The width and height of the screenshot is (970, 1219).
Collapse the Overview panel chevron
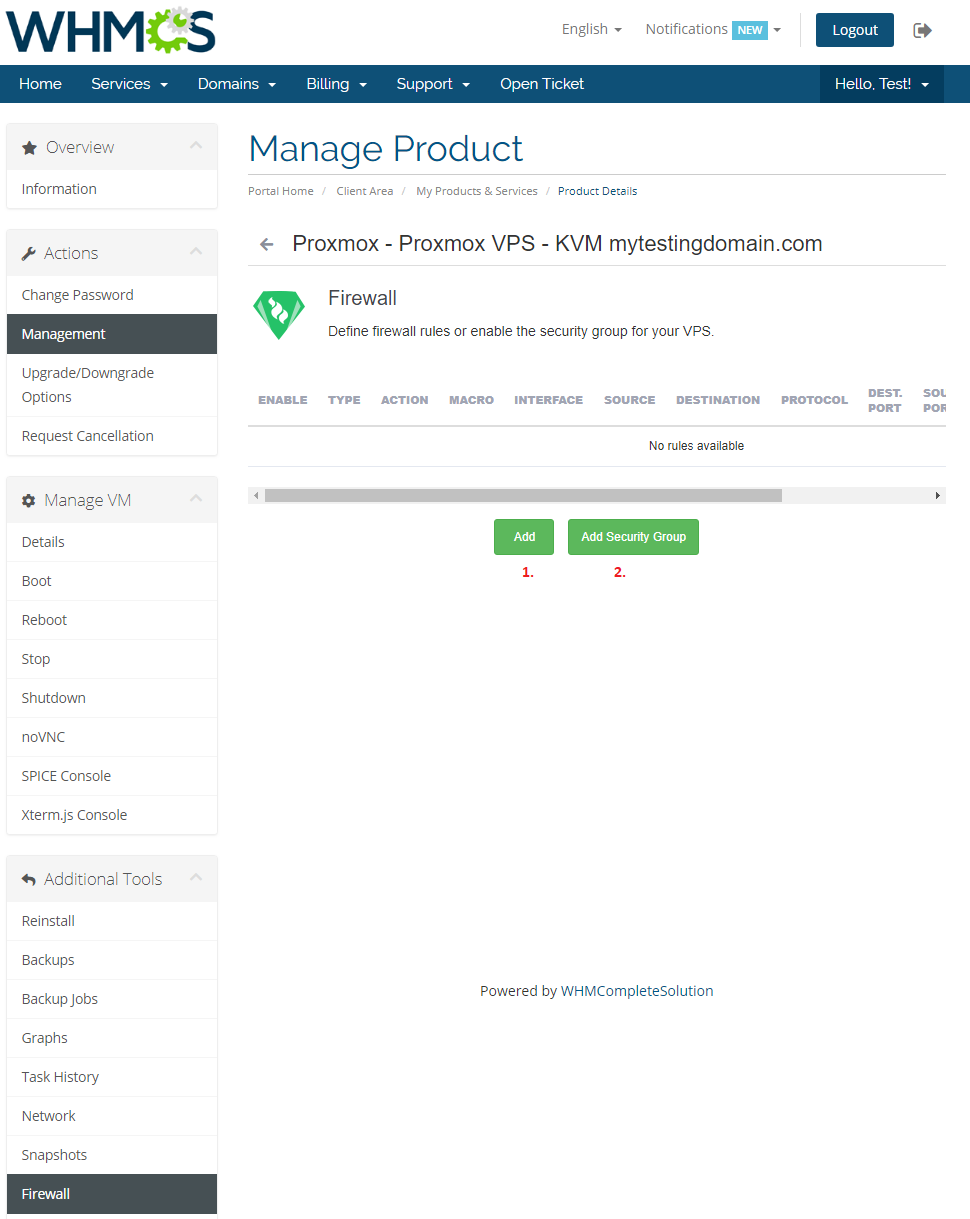(196, 146)
